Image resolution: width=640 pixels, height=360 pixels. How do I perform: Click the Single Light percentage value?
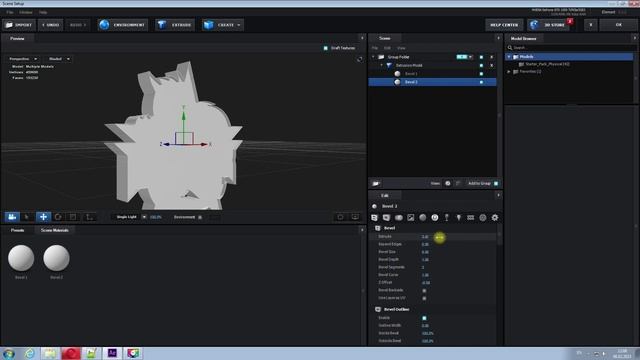tap(156, 217)
